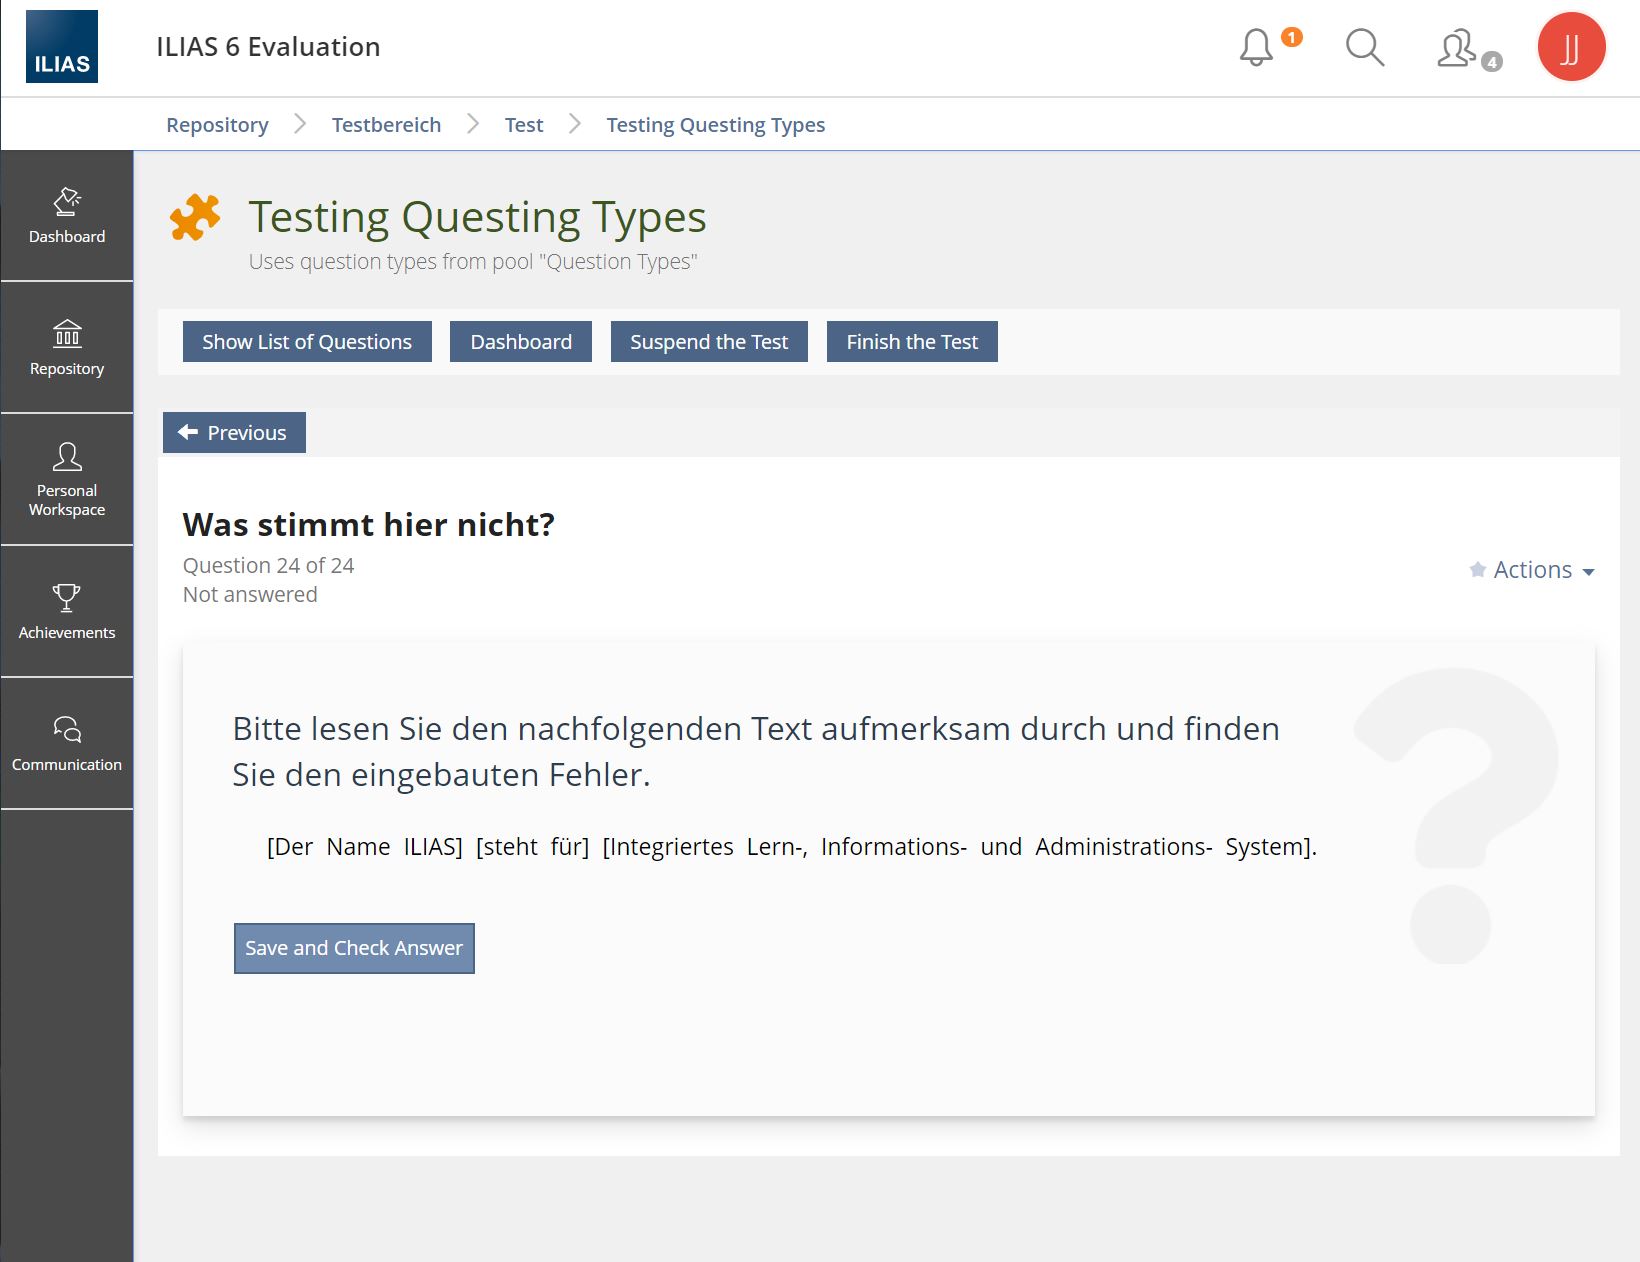The image size is (1640, 1262).
Task: Open Achievements in the sidebar
Action: 67,611
